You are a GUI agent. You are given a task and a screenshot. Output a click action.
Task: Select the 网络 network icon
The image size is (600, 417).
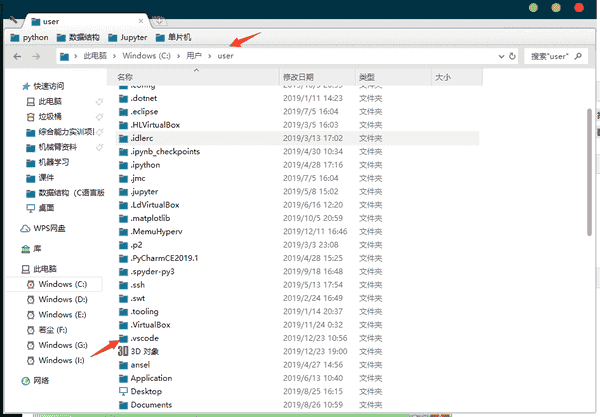(25, 380)
